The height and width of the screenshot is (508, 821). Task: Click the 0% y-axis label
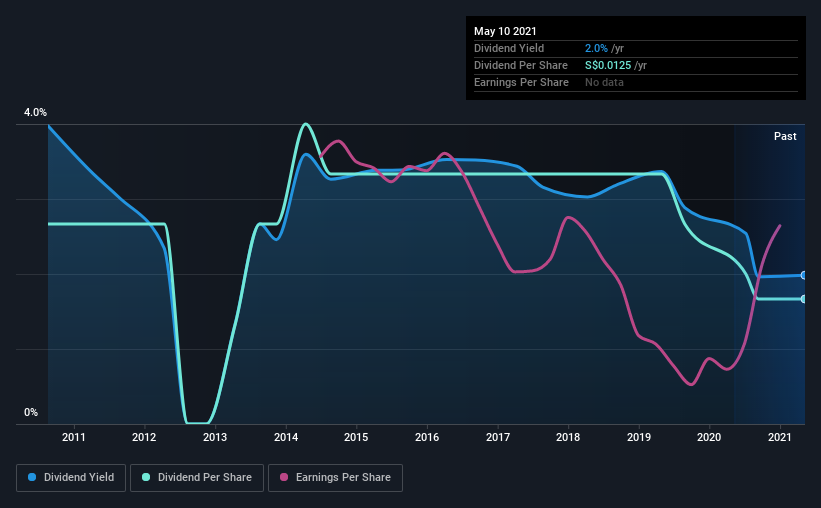[31, 412]
